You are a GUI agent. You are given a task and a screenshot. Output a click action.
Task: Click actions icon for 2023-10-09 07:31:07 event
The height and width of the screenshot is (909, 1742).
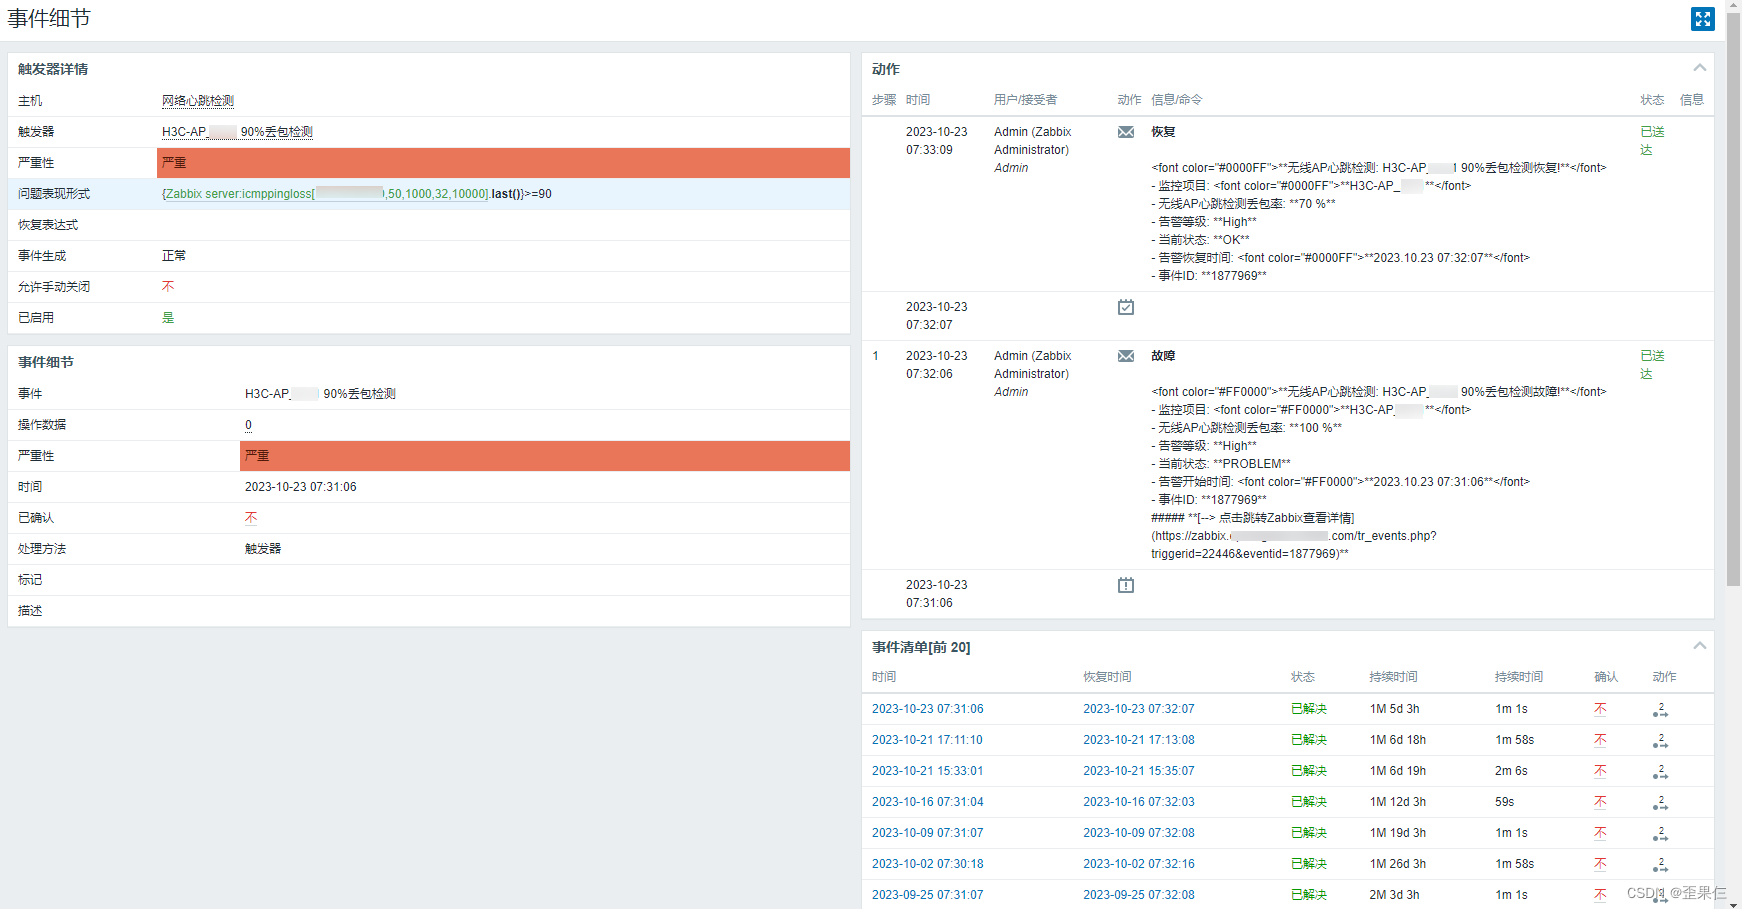[x=1660, y=834]
